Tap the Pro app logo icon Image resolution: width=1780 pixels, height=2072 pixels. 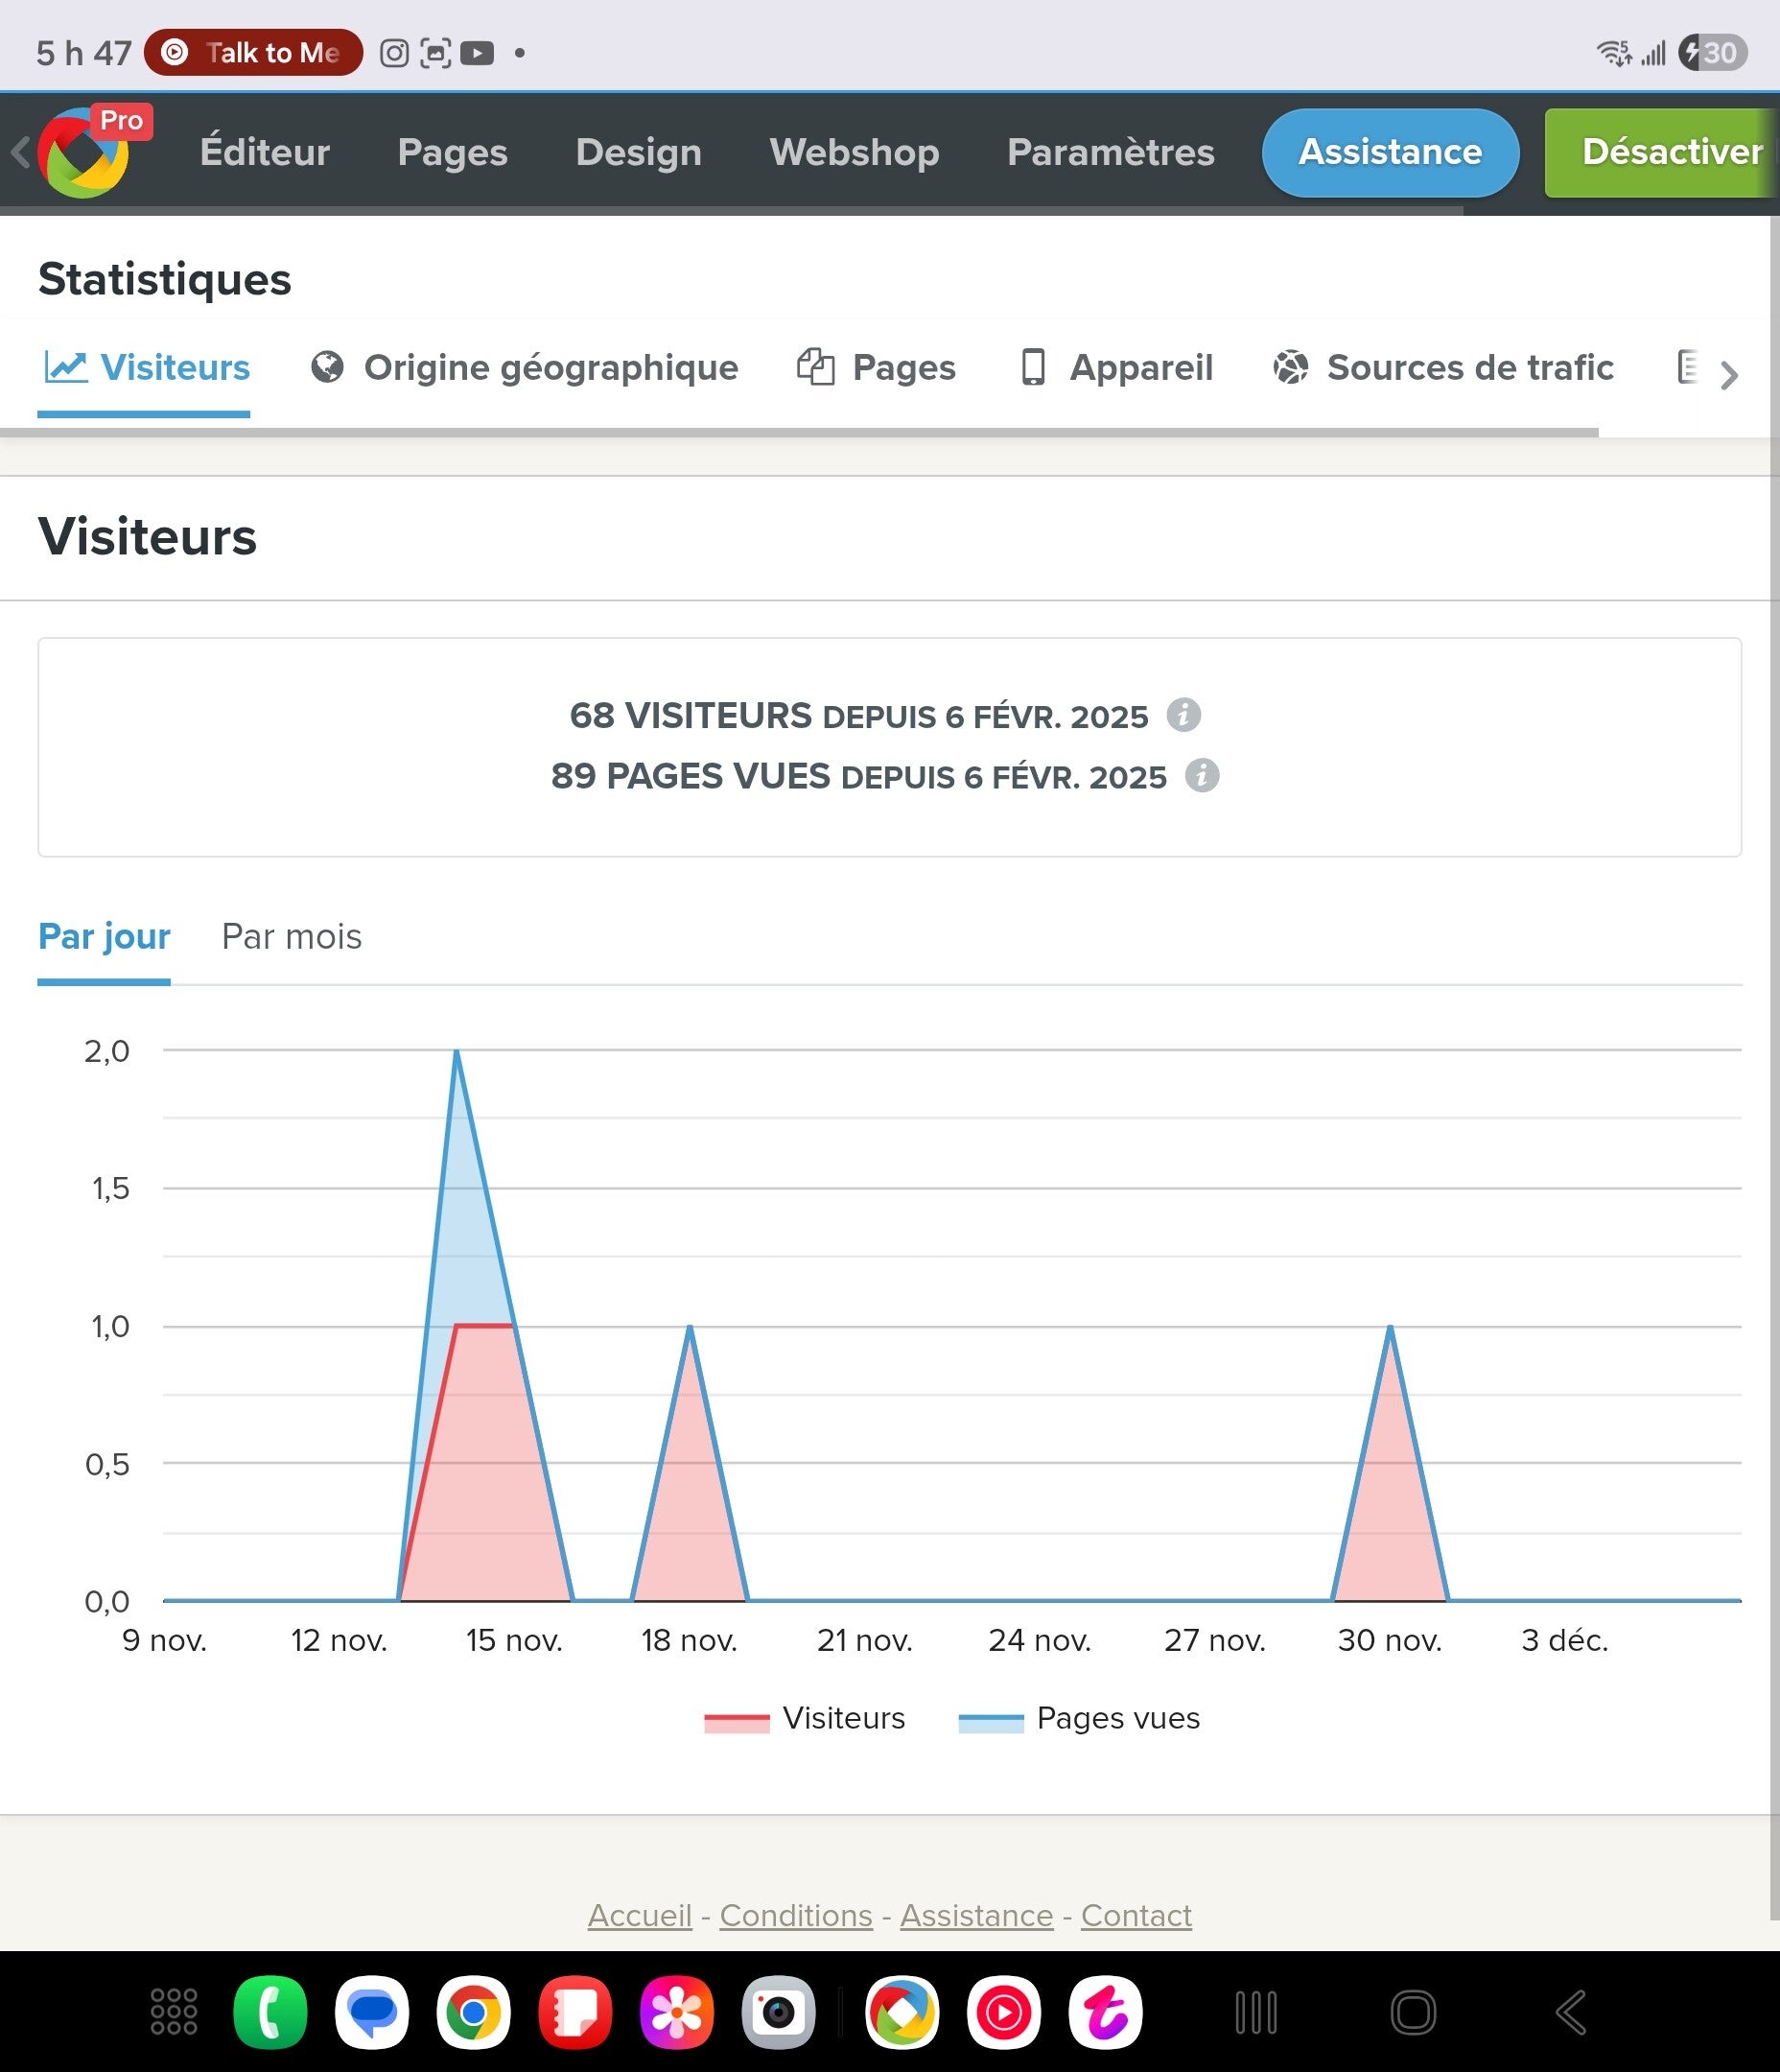click(x=85, y=153)
